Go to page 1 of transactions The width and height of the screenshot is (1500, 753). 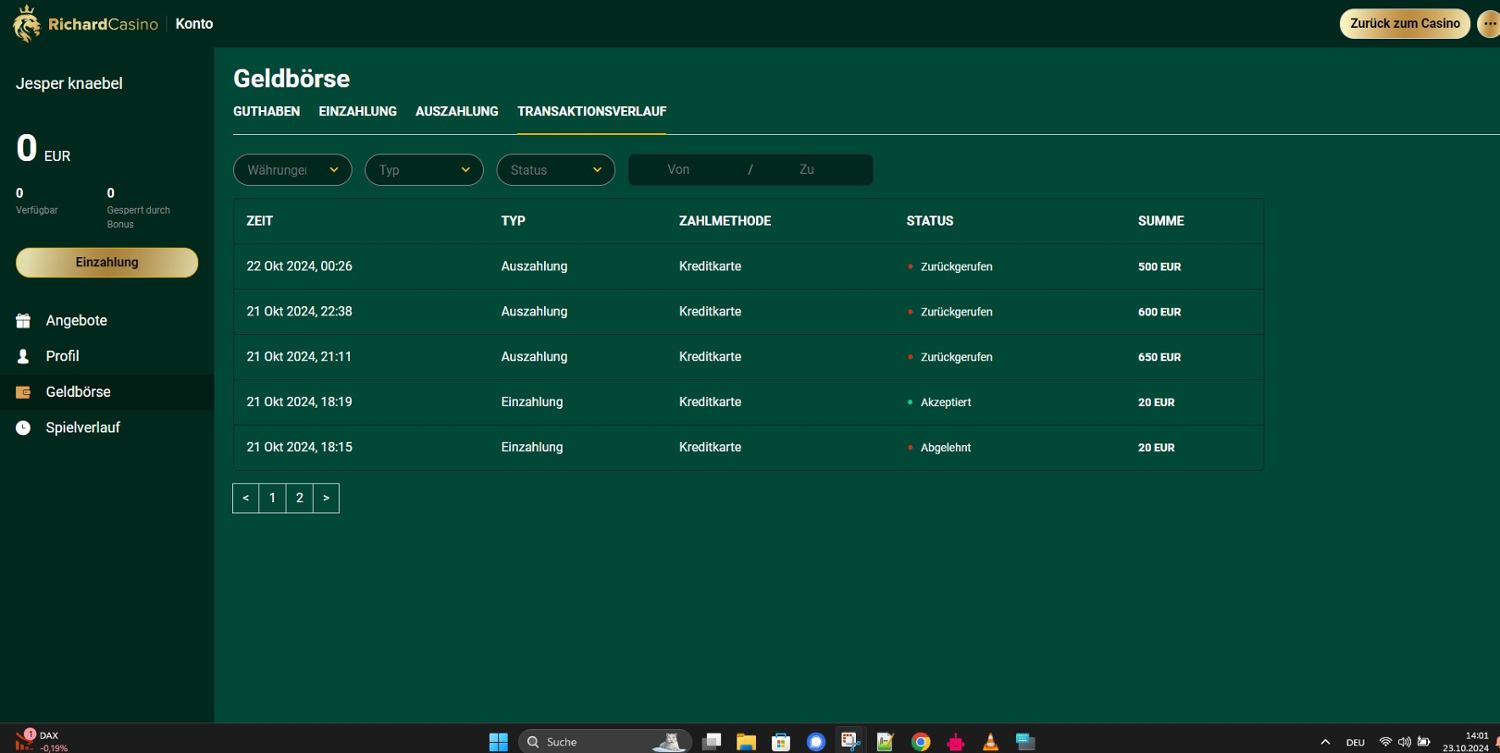click(272, 498)
